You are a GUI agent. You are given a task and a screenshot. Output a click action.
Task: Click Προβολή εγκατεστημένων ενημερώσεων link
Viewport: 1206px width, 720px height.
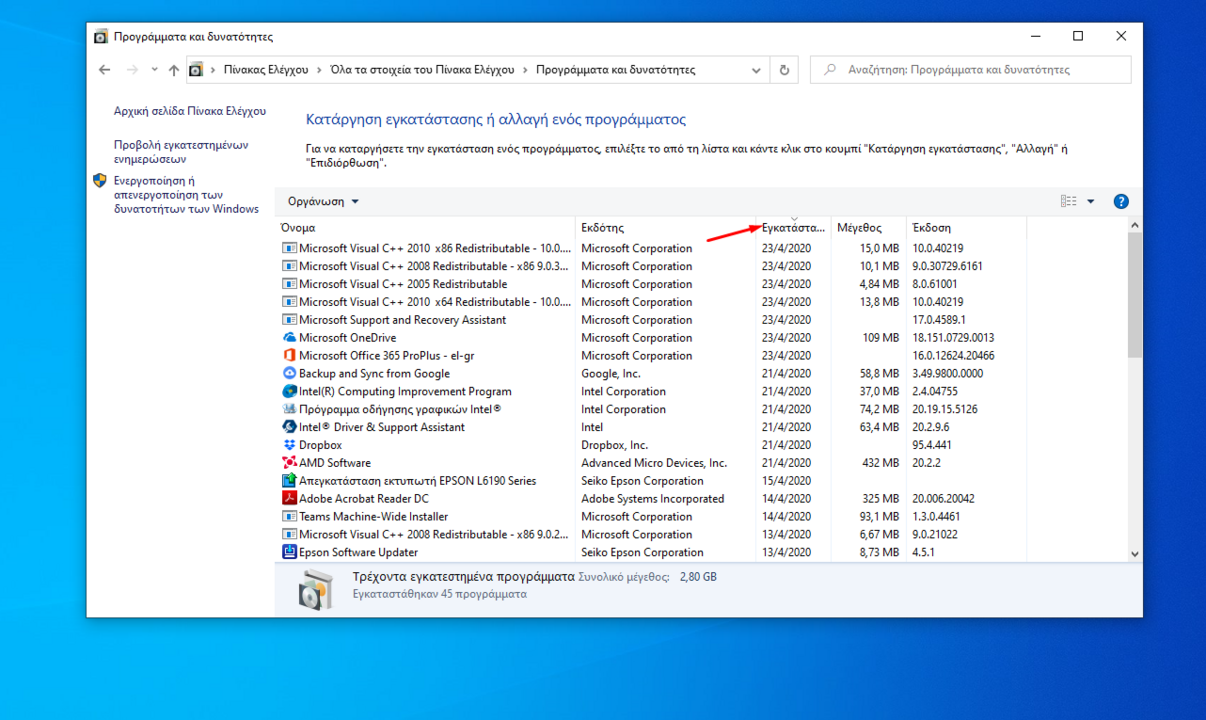point(181,152)
